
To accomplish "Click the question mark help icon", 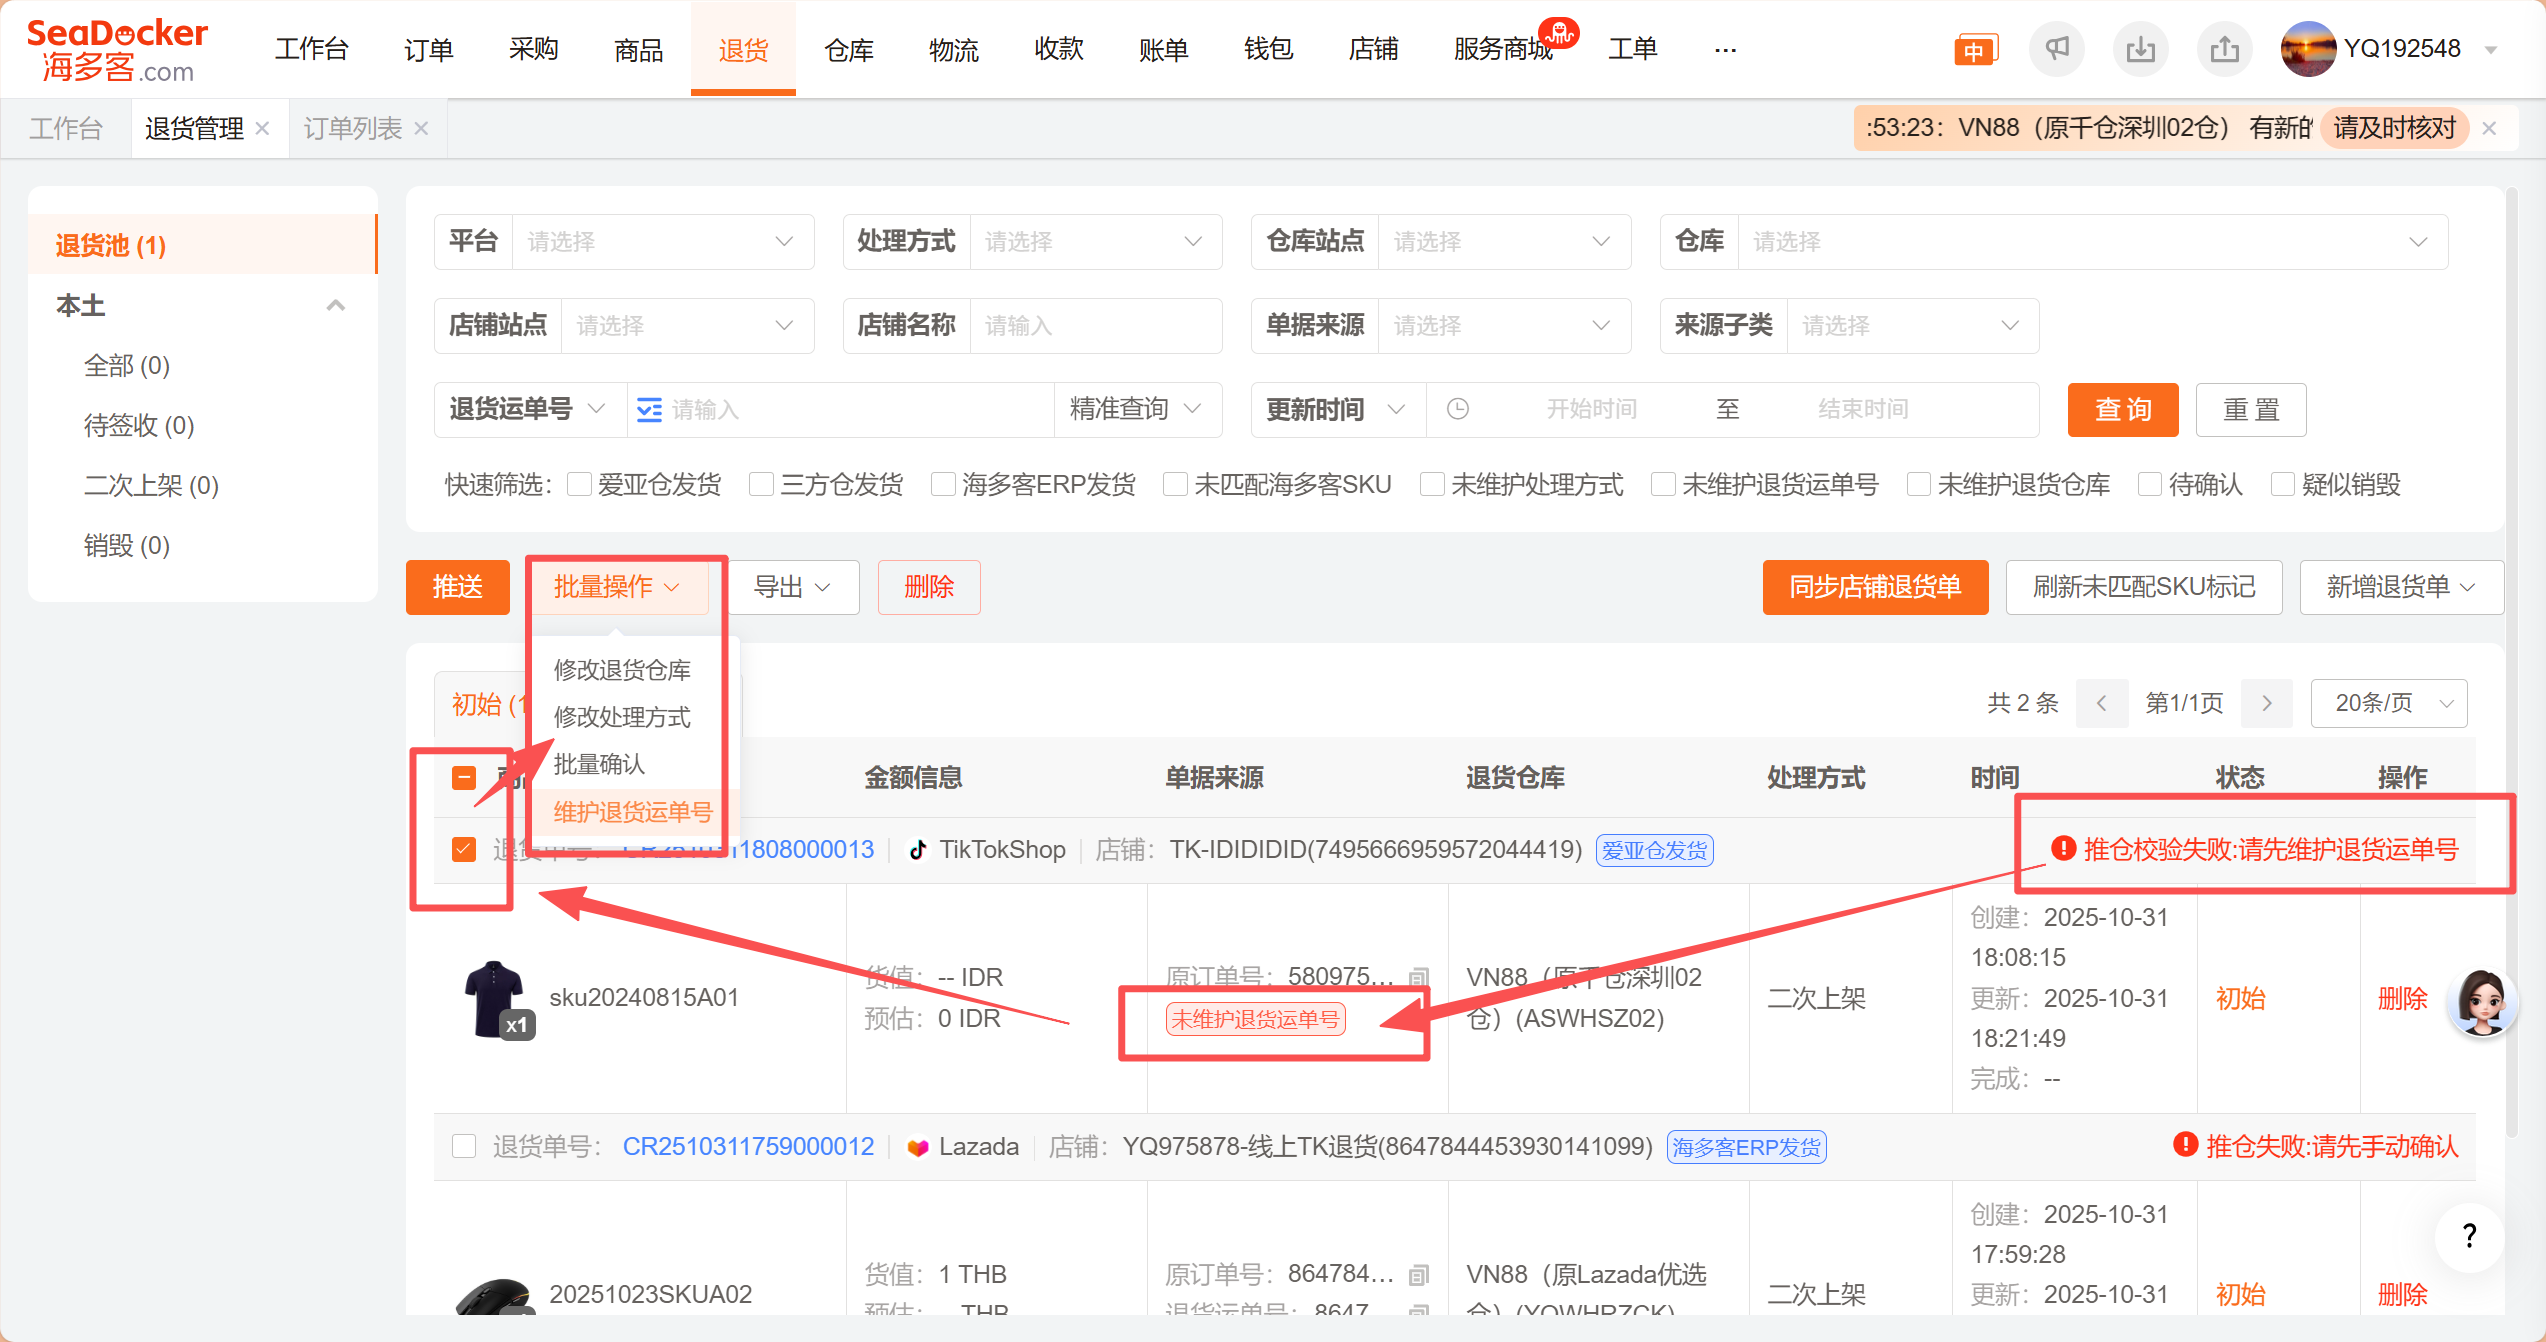I will [2469, 1236].
